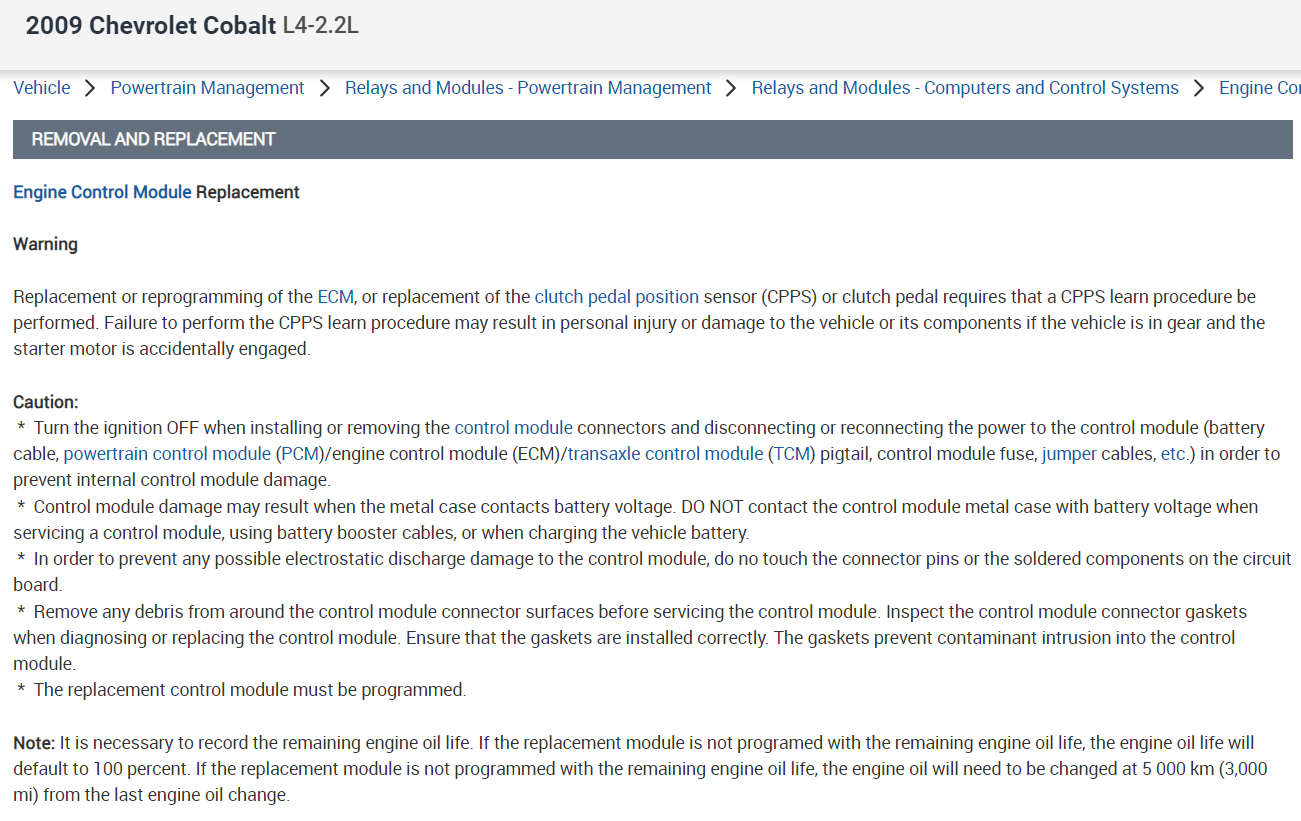Click 'The replacement control module must be programmed.' line

point(250,690)
